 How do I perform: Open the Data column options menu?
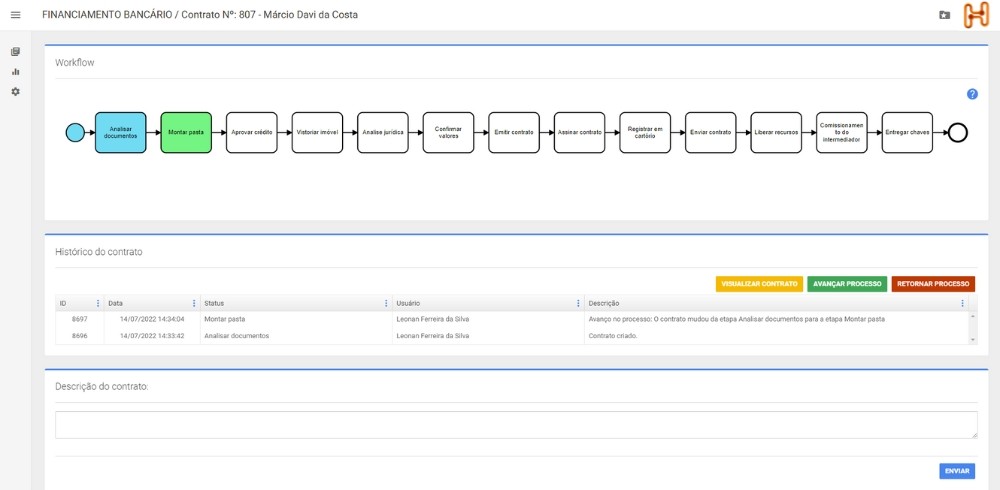pyautogui.click(x=194, y=303)
